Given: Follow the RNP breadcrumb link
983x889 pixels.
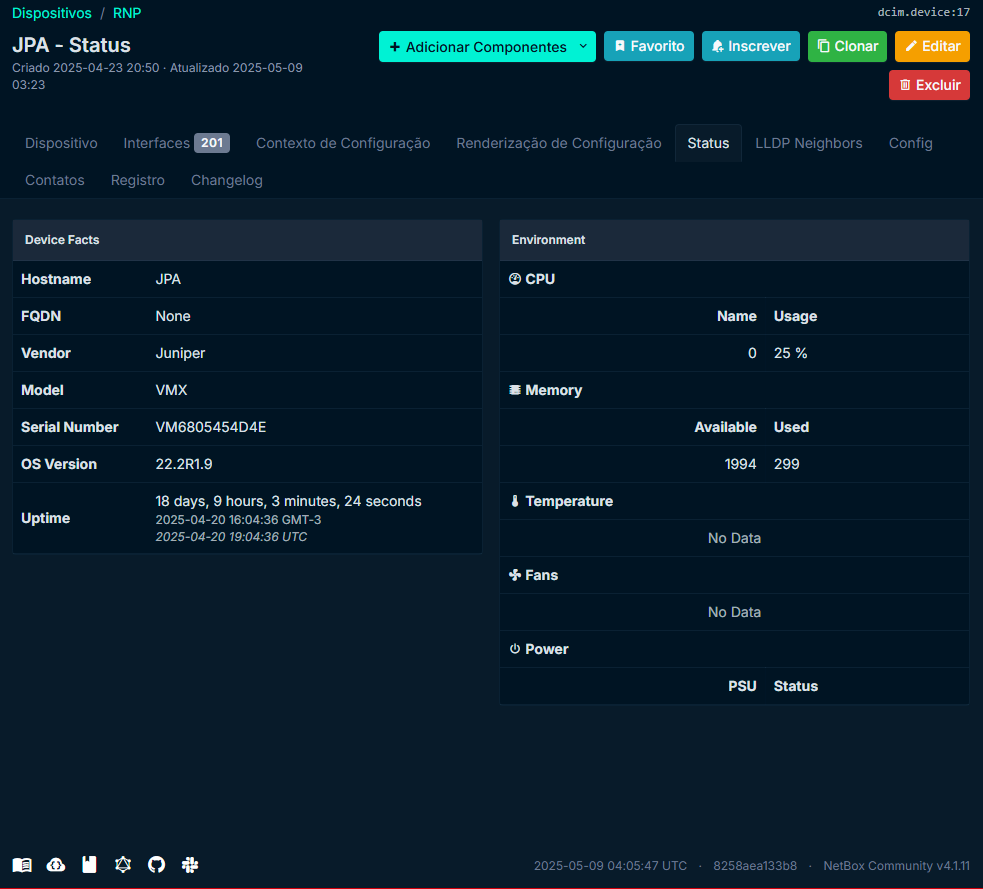Looking at the screenshot, I should [127, 13].
